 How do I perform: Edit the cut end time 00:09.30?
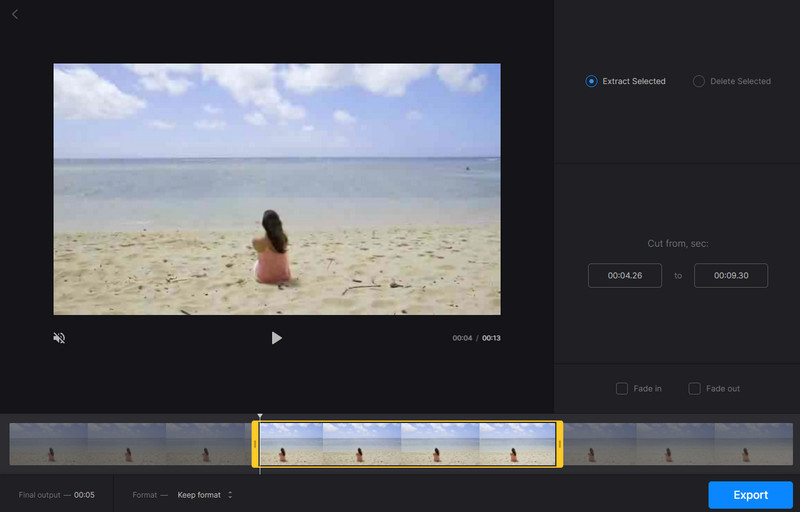[731, 275]
